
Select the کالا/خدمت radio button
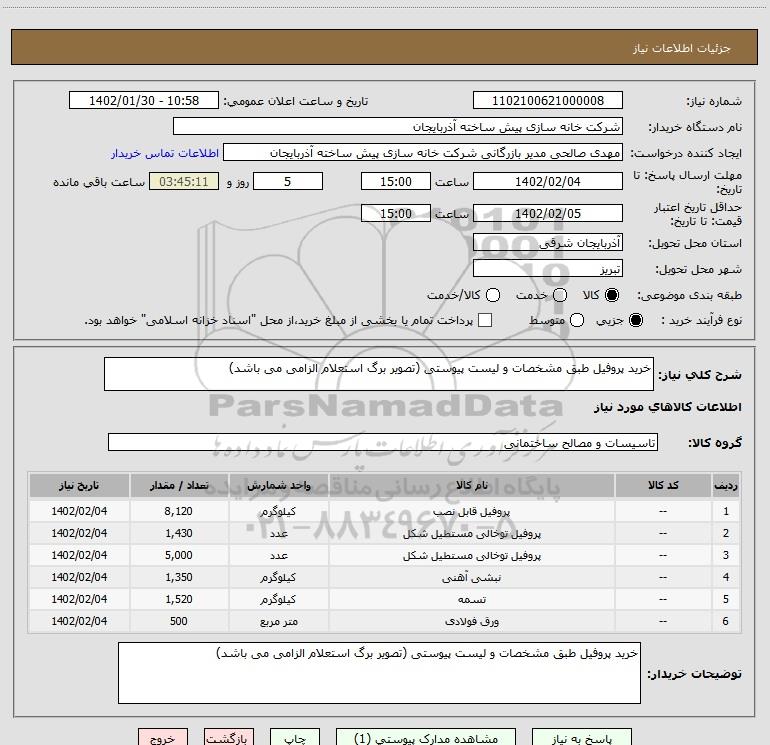coord(493,295)
